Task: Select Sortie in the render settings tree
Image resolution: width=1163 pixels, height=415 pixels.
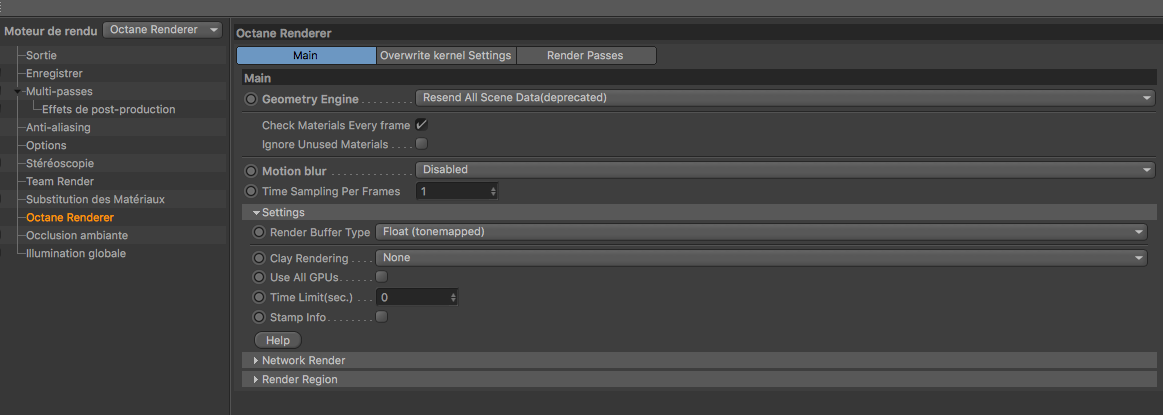Action: click(42, 56)
